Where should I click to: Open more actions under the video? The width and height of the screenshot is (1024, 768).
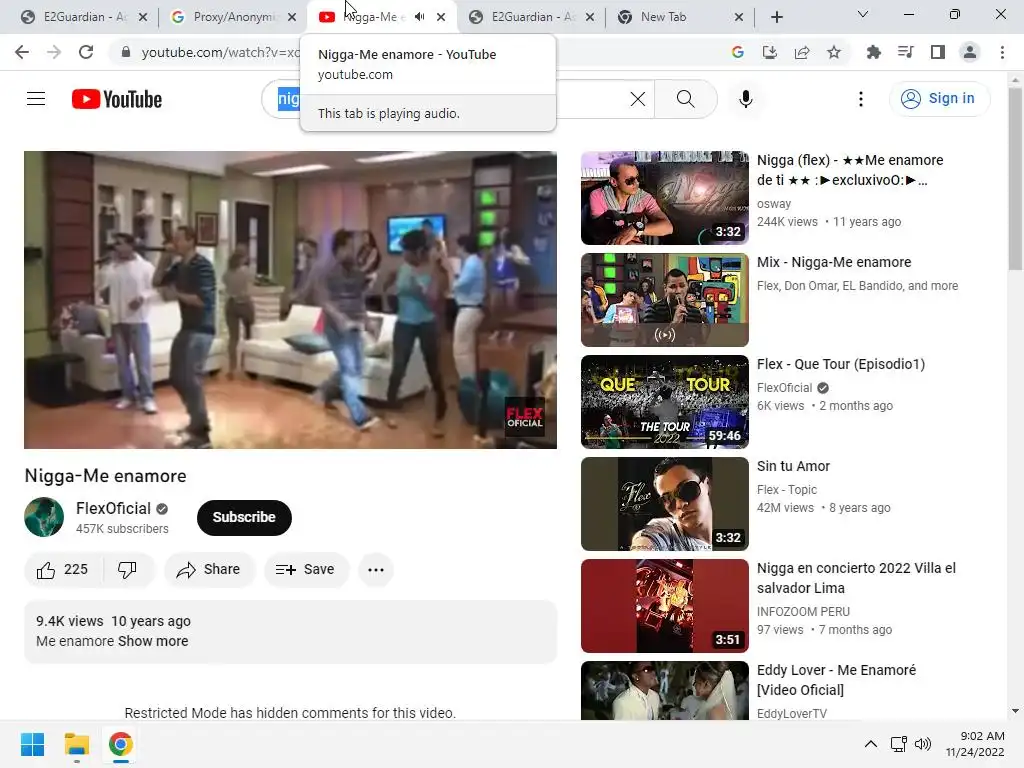[x=376, y=569]
